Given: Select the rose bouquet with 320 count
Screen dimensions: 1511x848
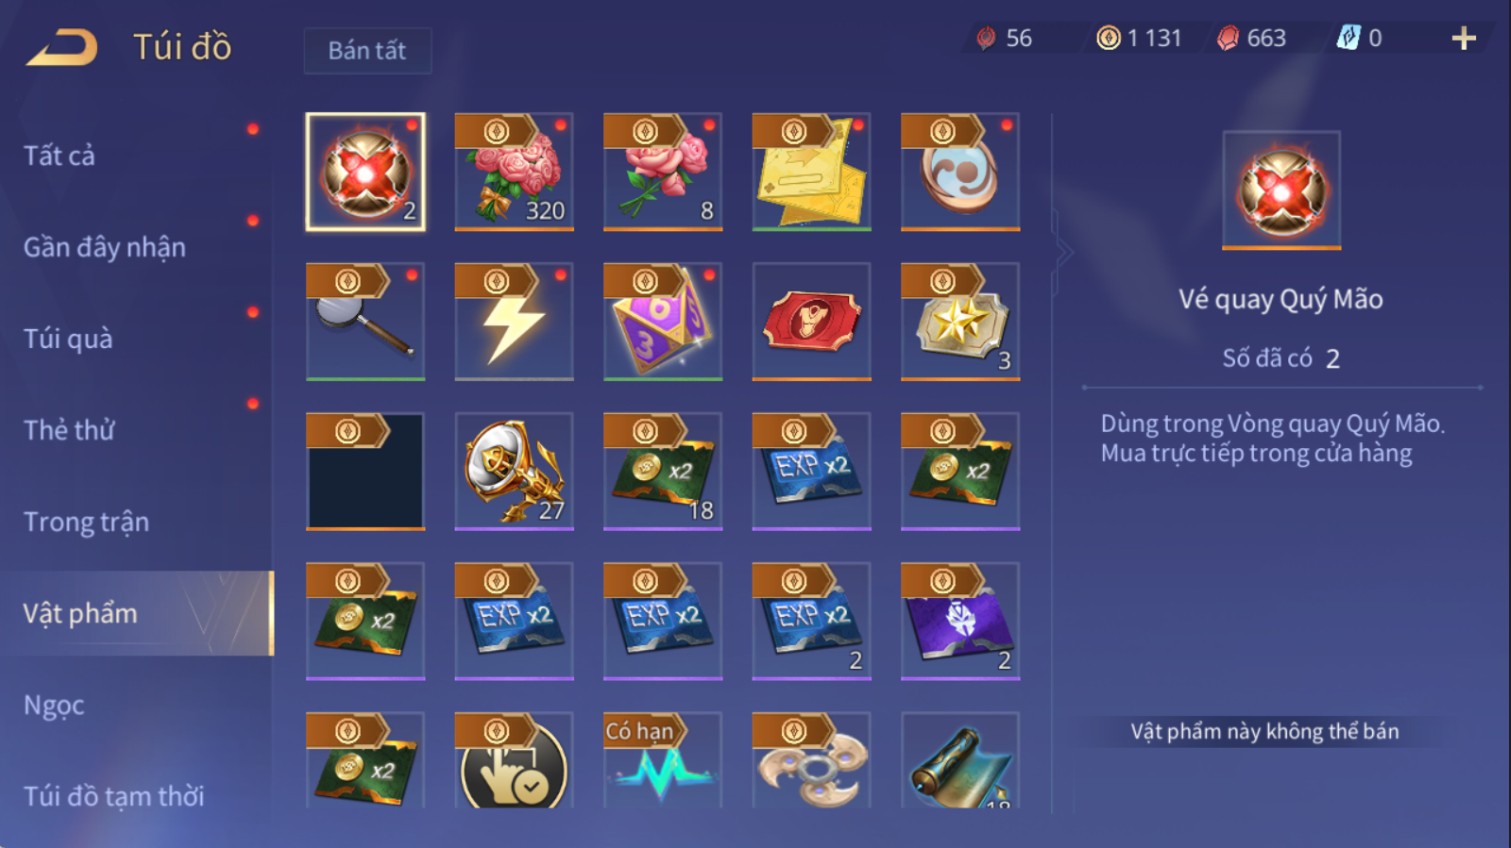Looking at the screenshot, I should click(514, 172).
